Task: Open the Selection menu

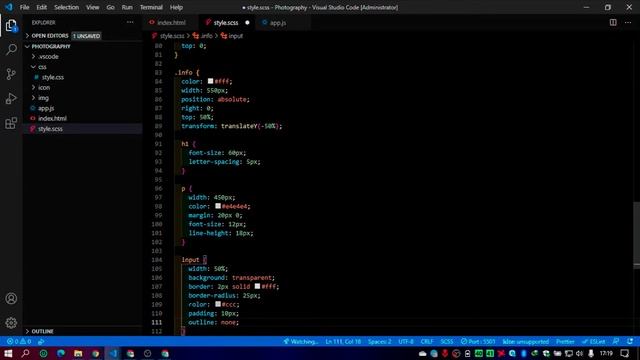Action: point(67,7)
